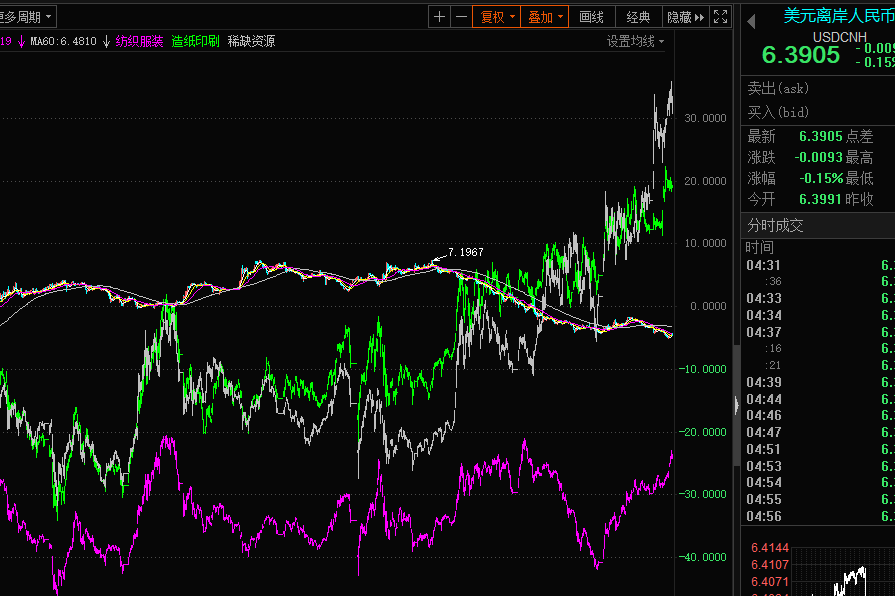This screenshot has height=596, width=895.
Task: Toggle the 造纸印刷 overlay series
Action: [x=195, y=41]
